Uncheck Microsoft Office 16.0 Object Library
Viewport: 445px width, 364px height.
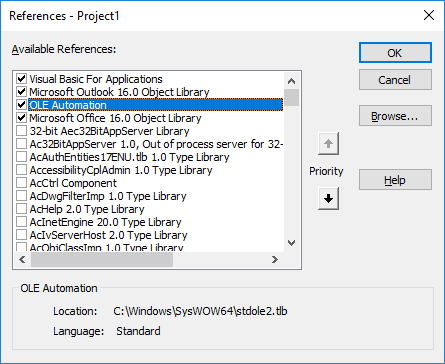(21, 118)
